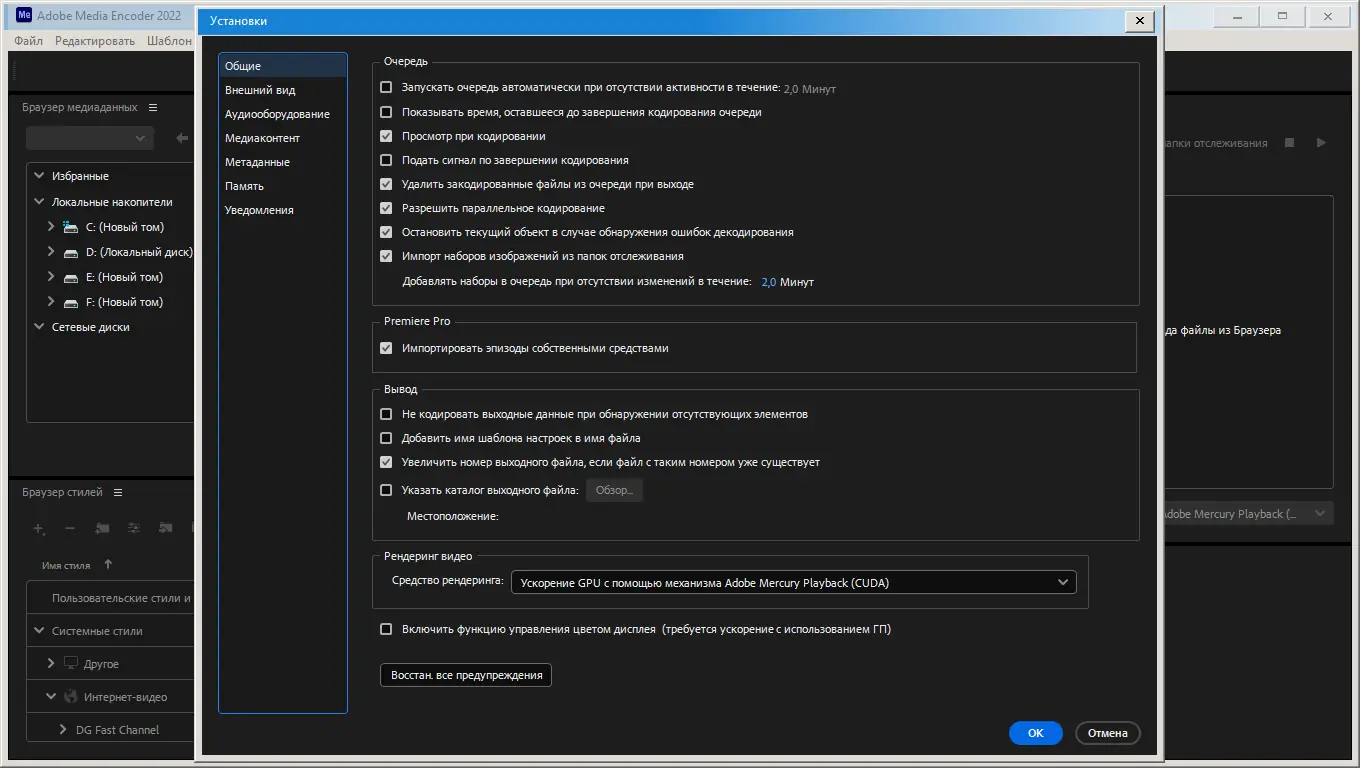Select the Общие settings category
This screenshot has height=768, width=1360.
(283, 66)
